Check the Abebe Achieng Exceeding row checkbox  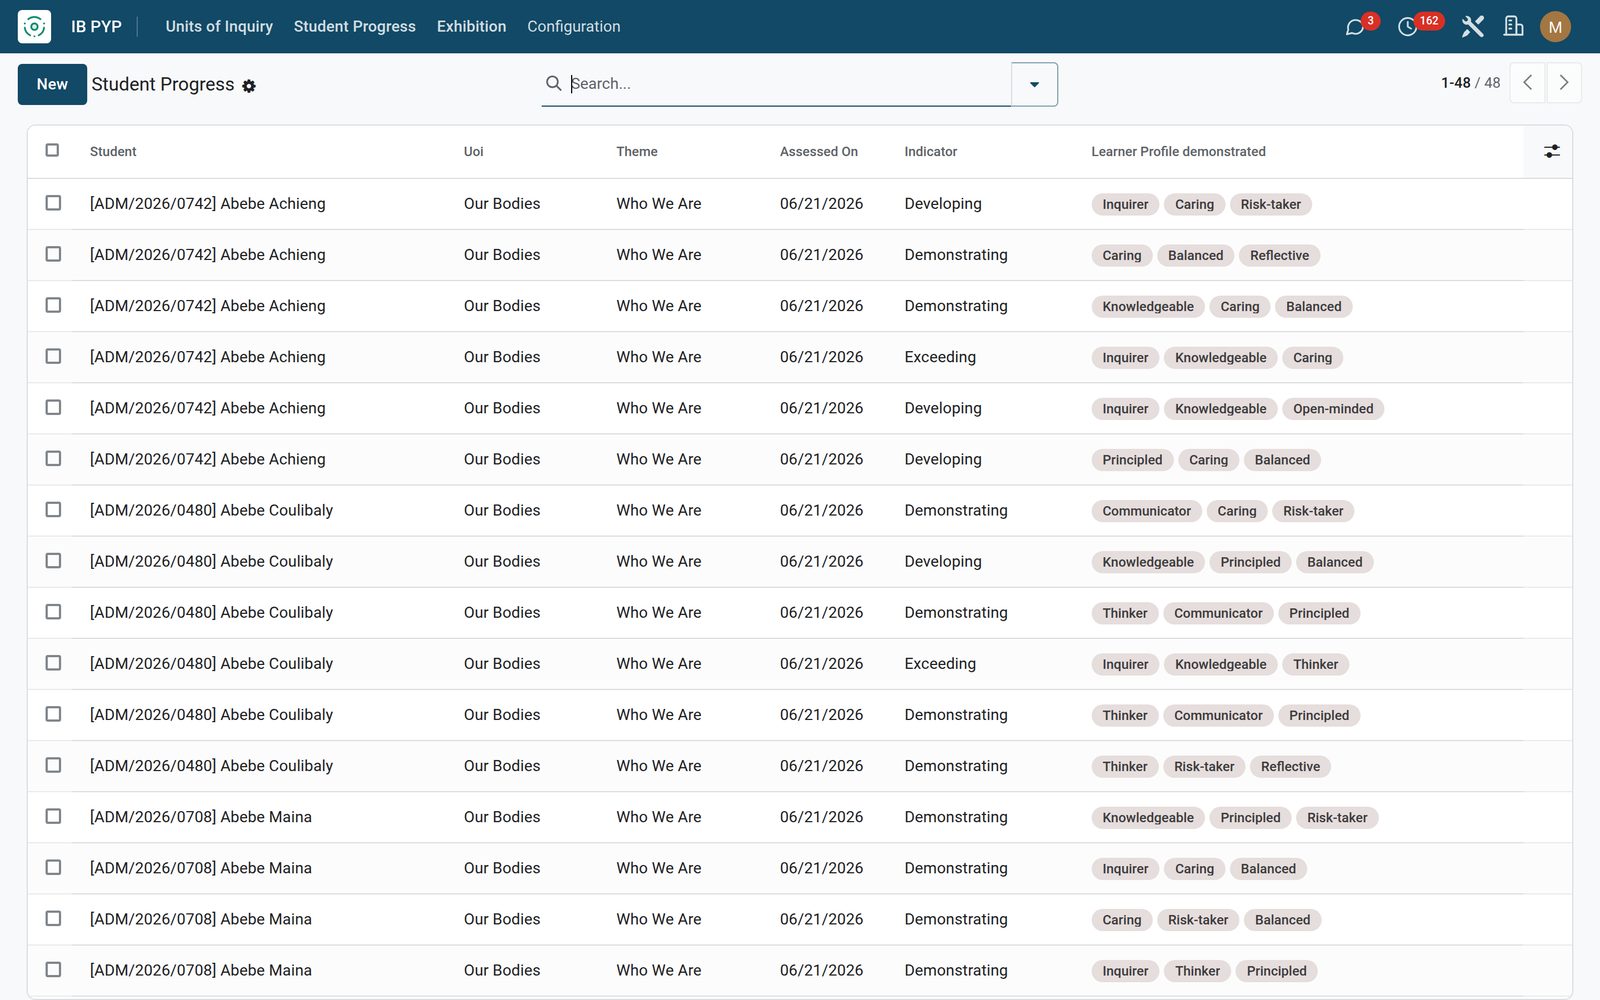point(53,356)
